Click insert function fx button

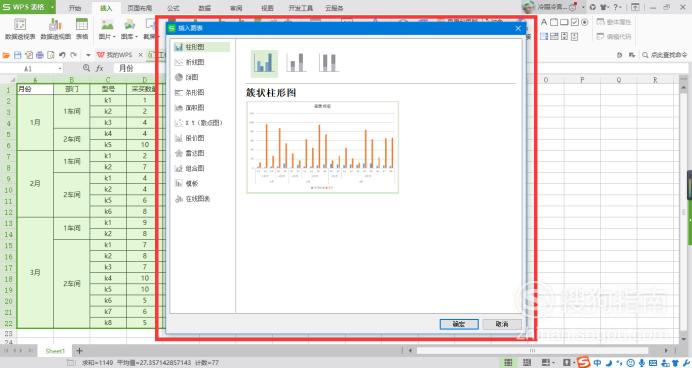pos(100,68)
